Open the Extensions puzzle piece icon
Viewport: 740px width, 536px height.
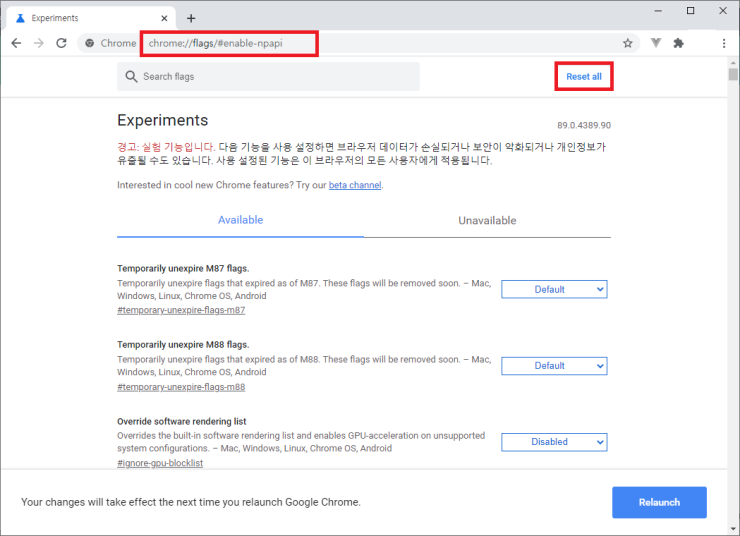(x=679, y=43)
